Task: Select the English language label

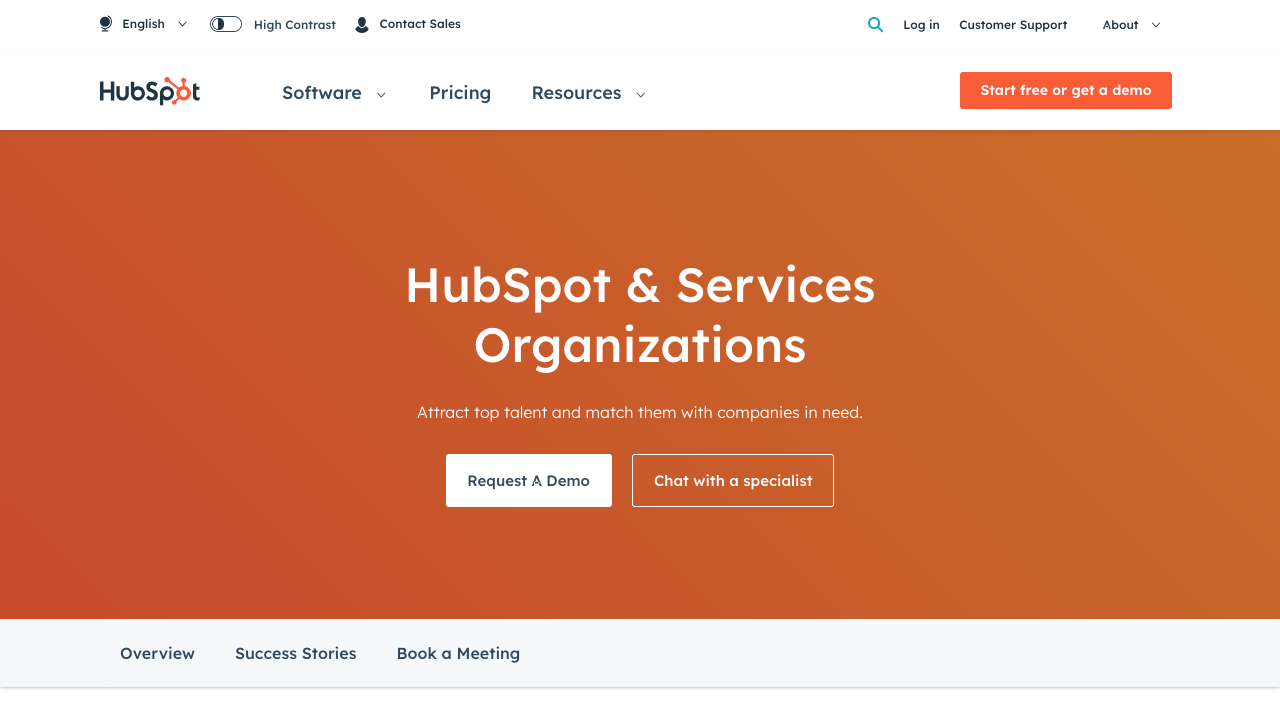Action: pyautogui.click(x=143, y=24)
